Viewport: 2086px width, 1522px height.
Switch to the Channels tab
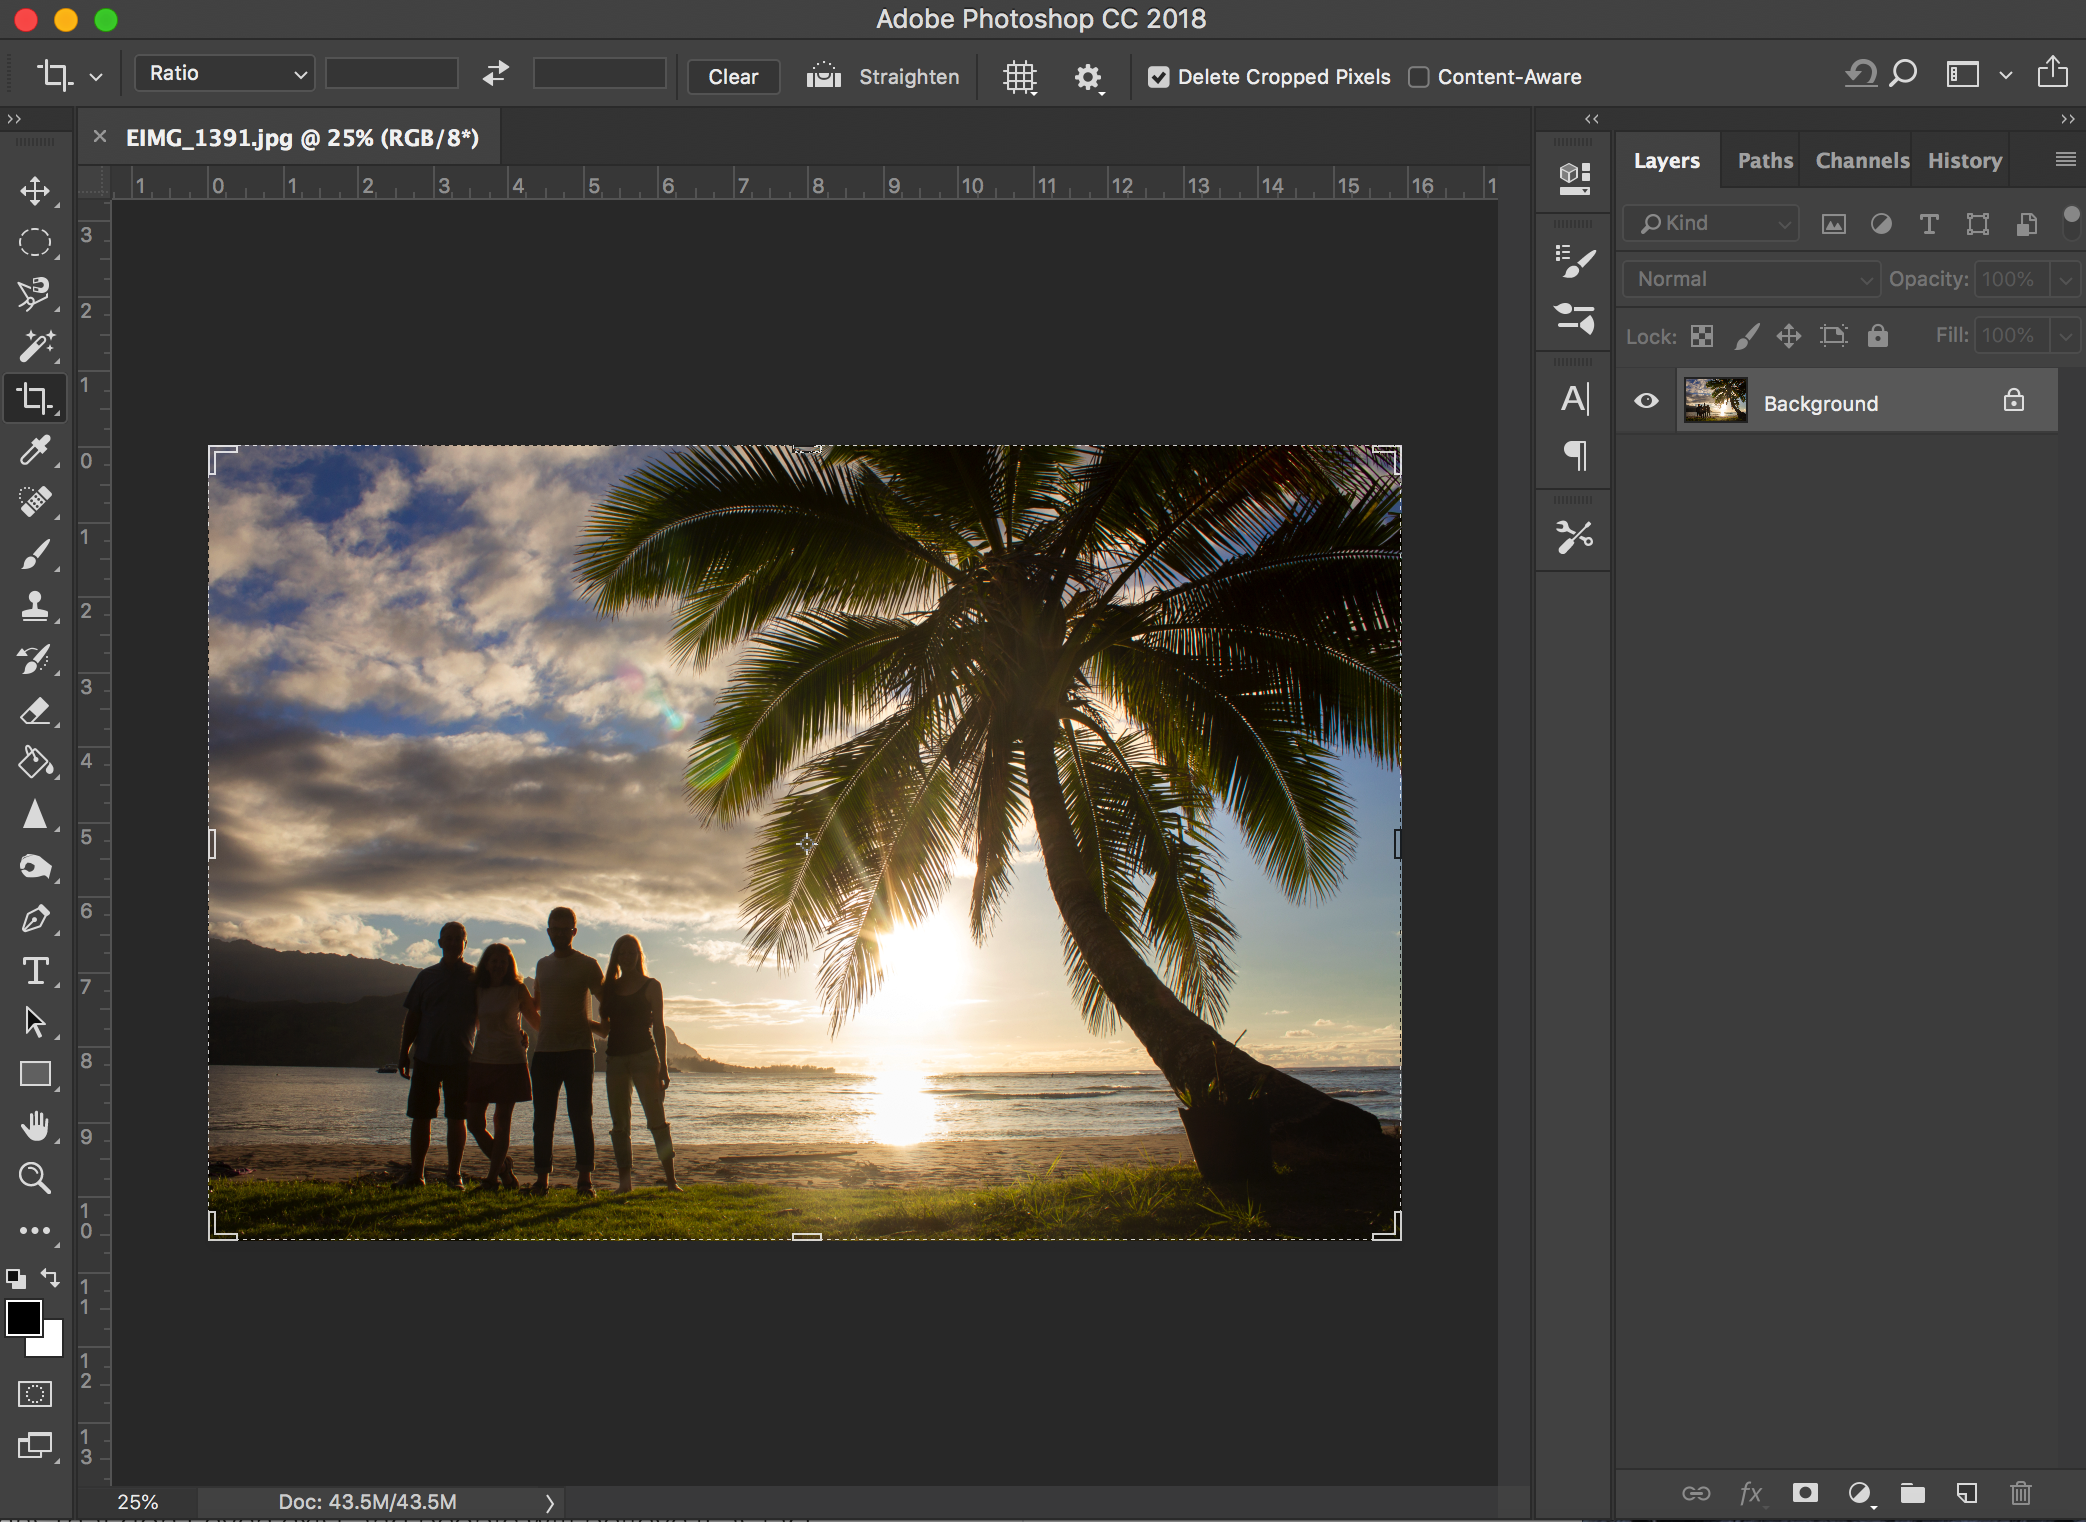(x=1861, y=161)
